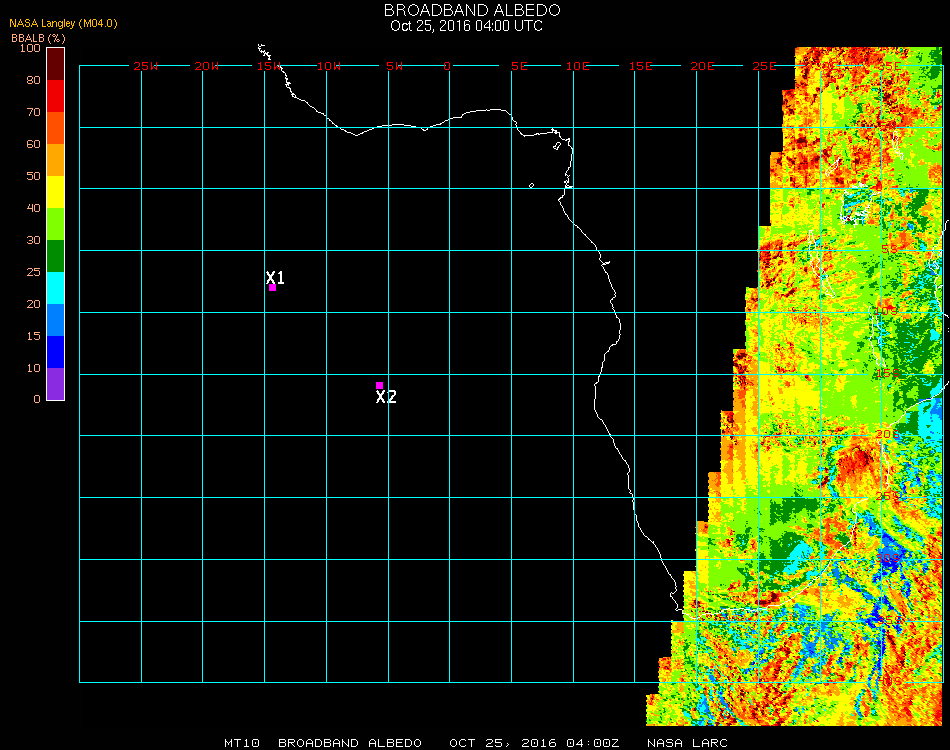Click the 10S latitude label
The width and height of the screenshot is (950, 750).
886,311
